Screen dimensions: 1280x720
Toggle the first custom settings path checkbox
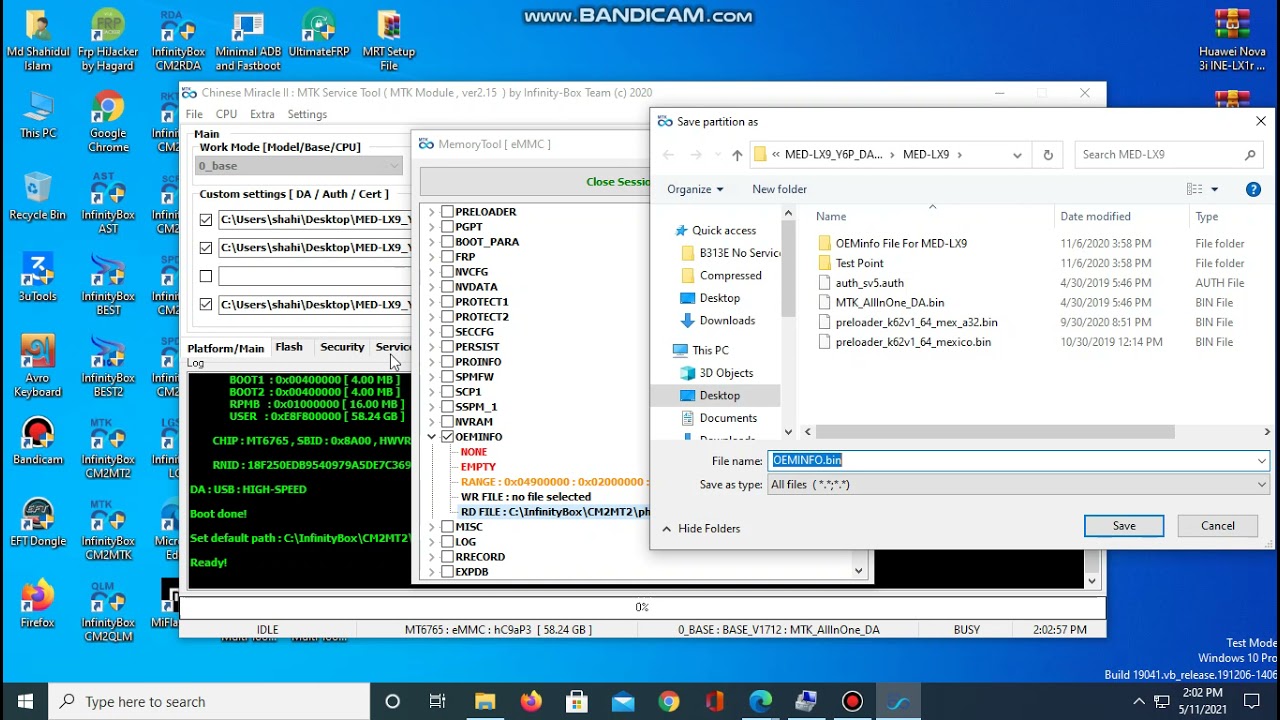206,219
